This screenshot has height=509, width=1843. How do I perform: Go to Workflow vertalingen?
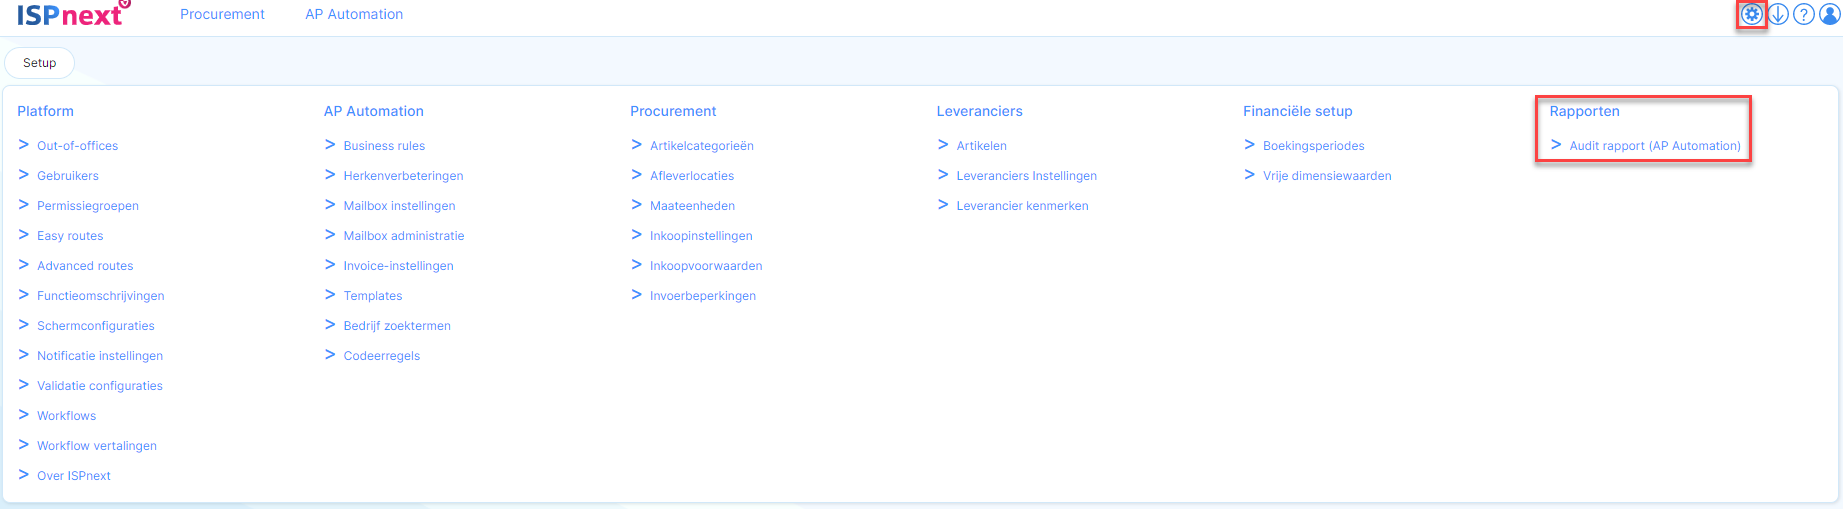(x=97, y=446)
